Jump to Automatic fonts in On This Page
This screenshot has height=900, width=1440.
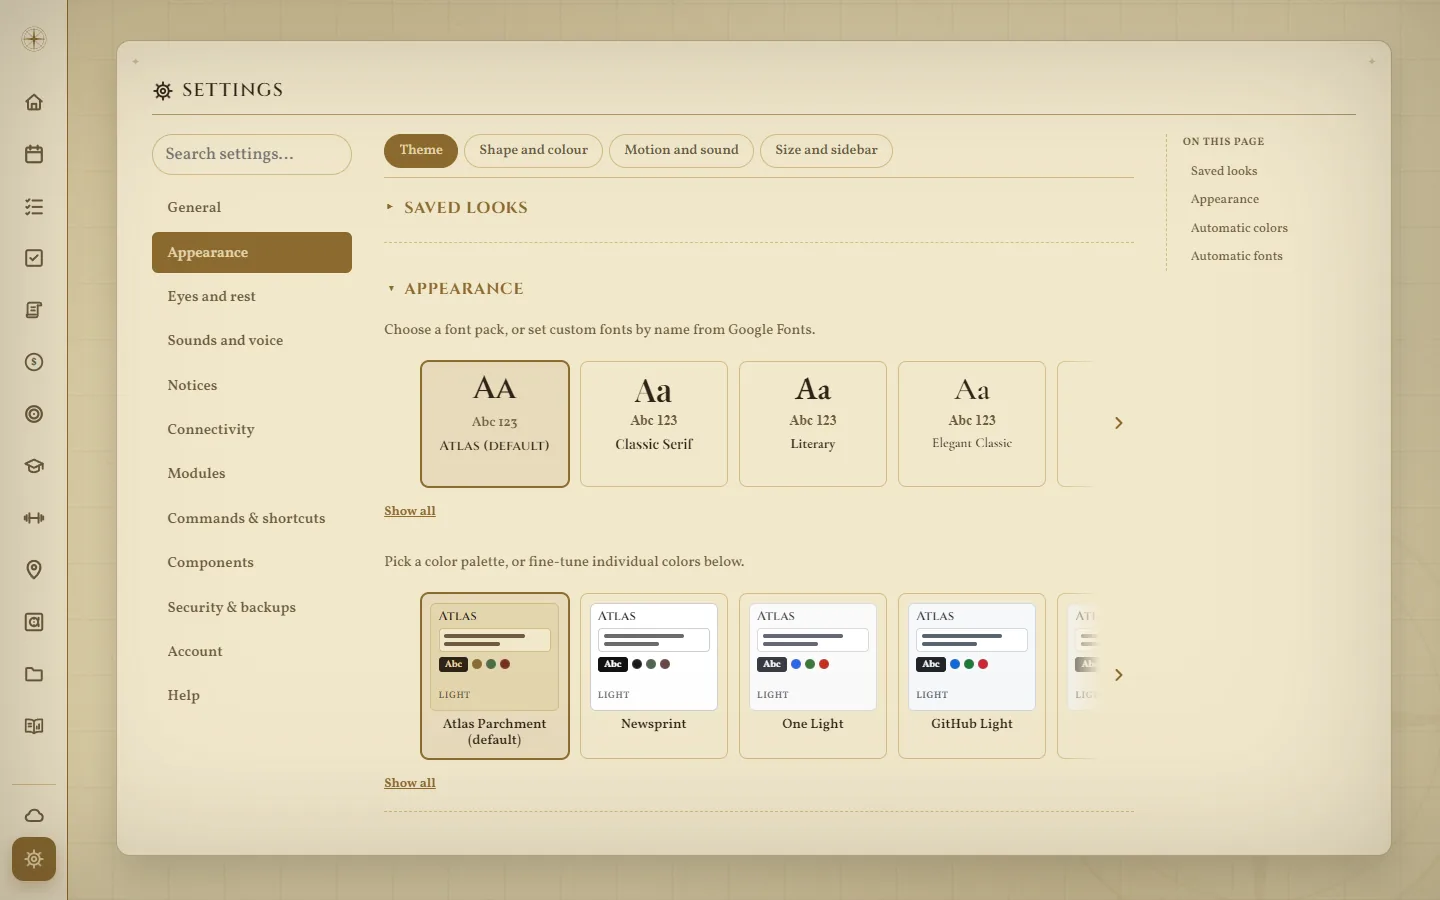pos(1236,256)
